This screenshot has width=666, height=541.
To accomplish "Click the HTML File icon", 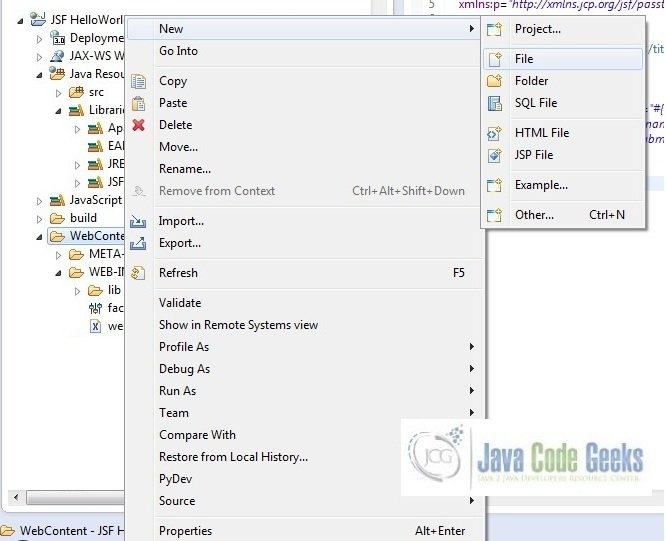I will coord(494,133).
